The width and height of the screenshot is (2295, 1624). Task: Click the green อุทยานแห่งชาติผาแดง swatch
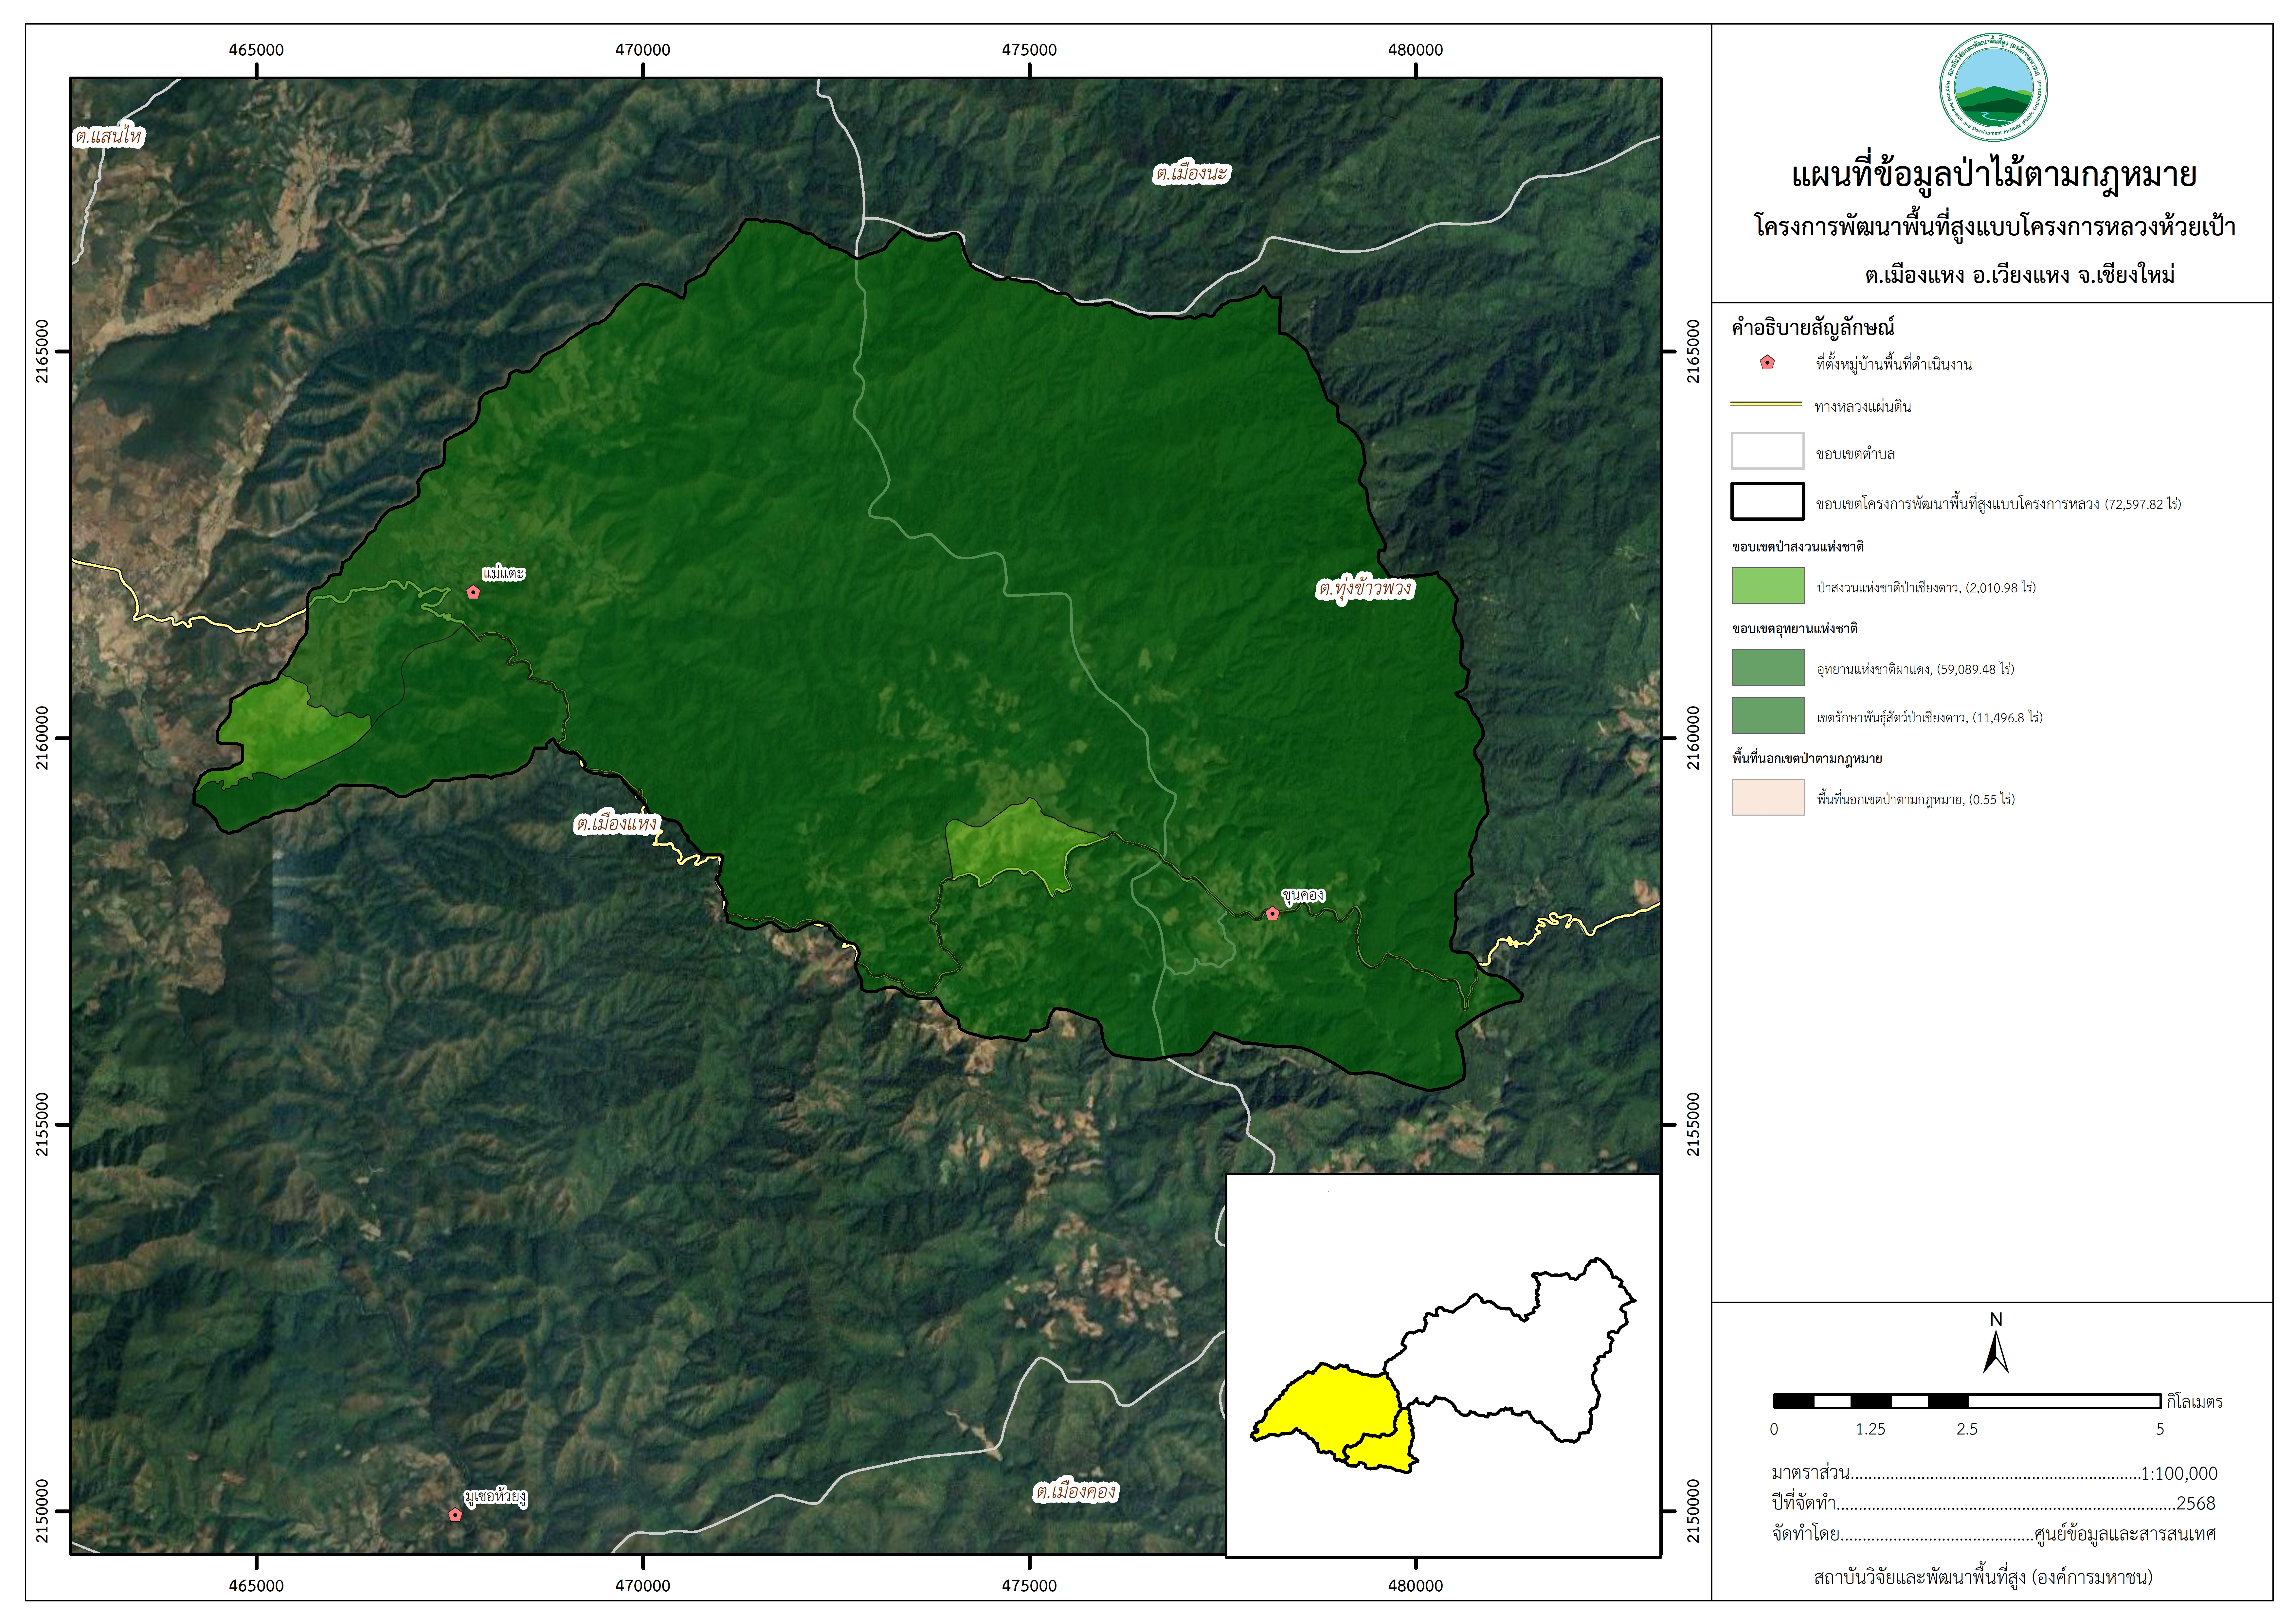(x=1768, y=667)
